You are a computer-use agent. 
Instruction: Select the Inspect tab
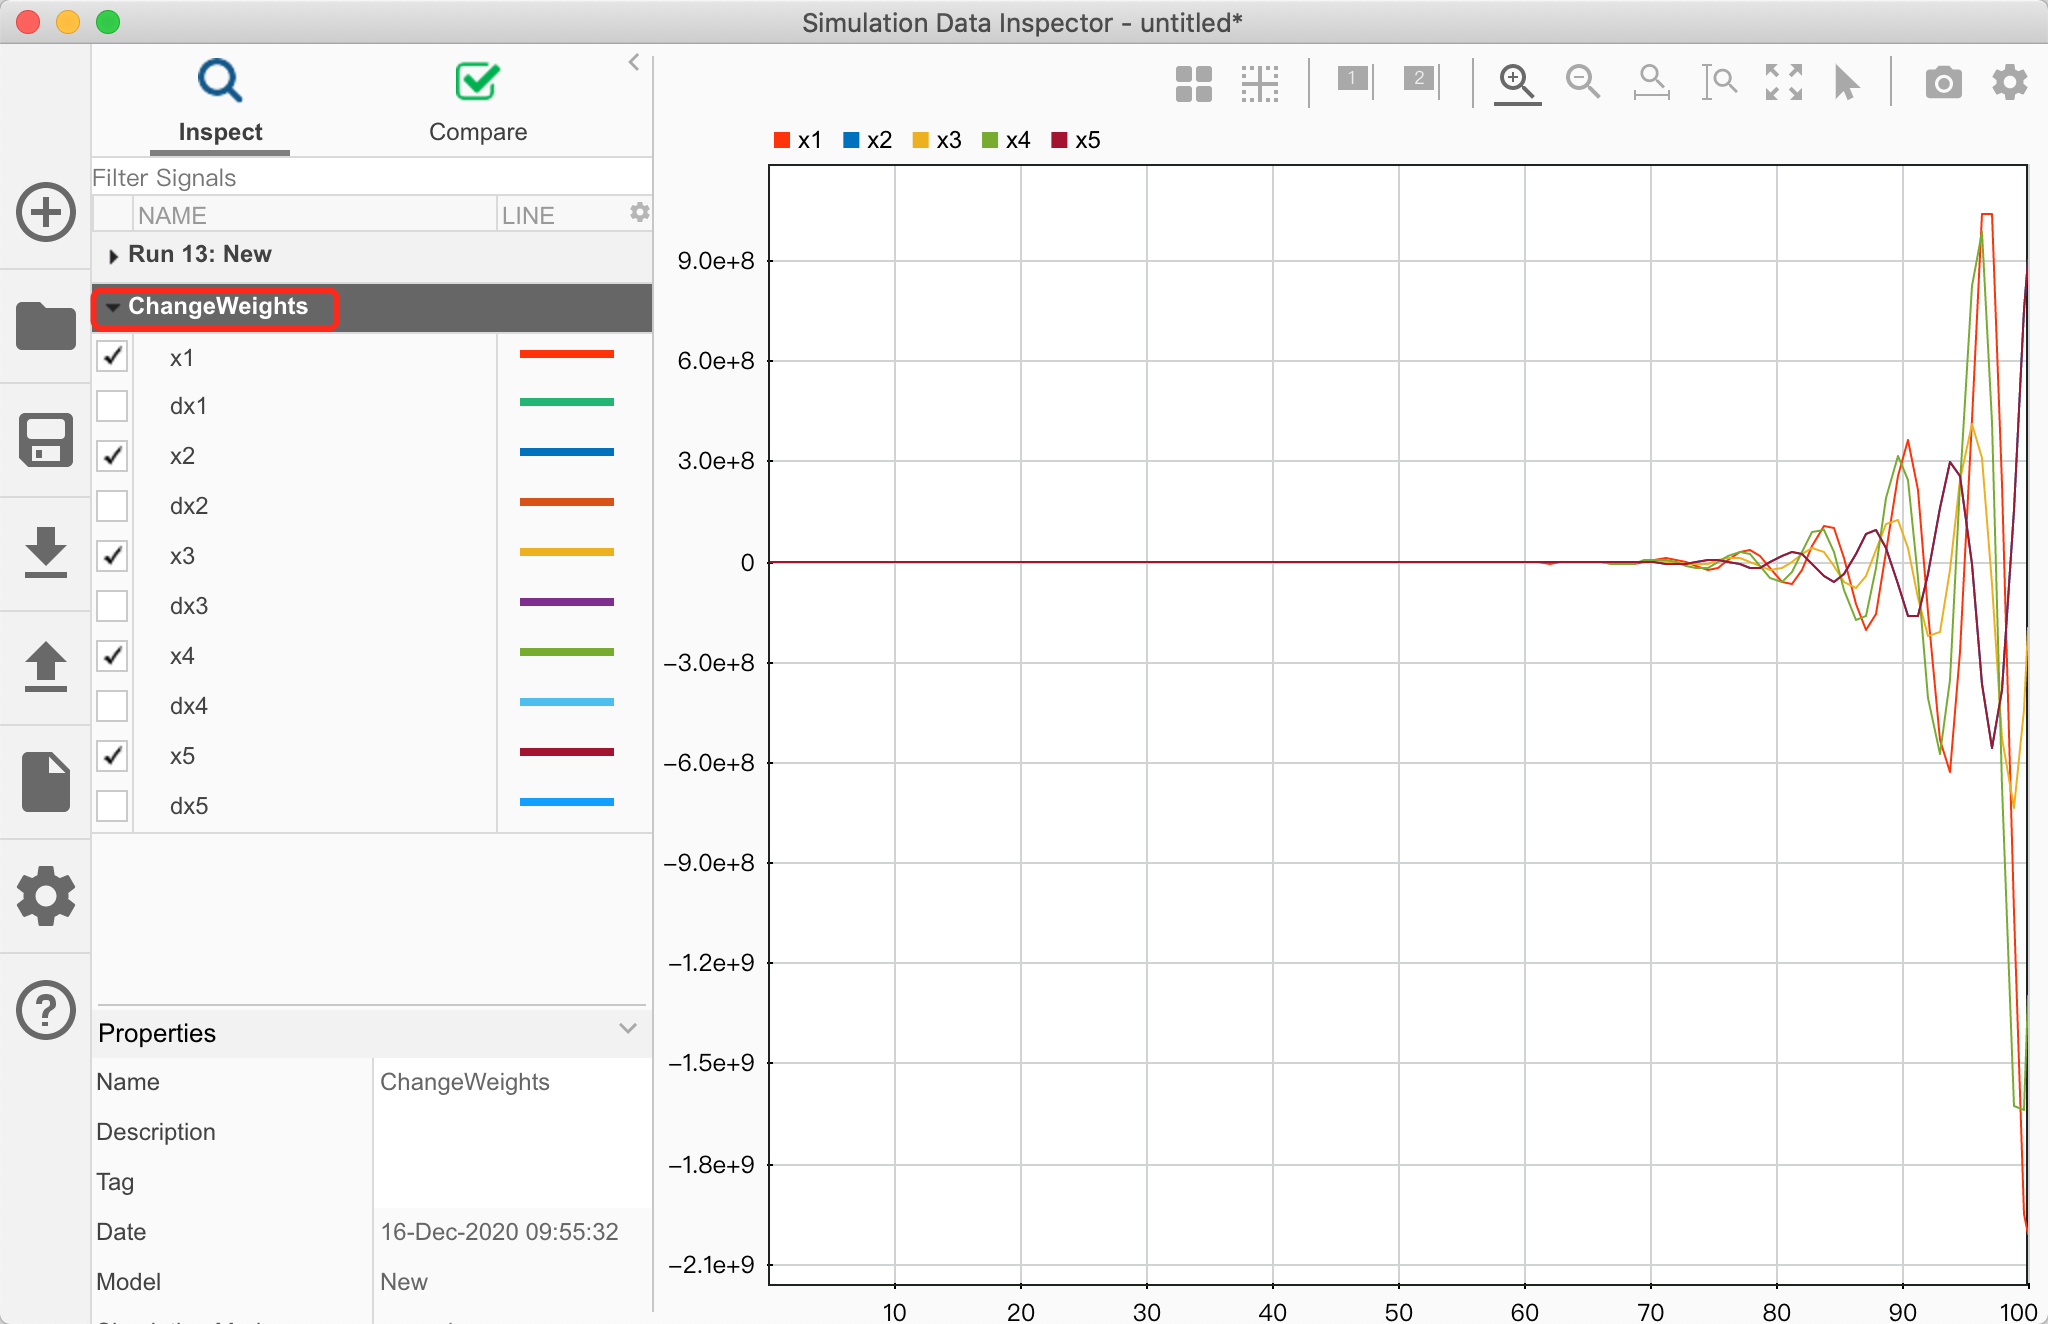tap(220, 103)
